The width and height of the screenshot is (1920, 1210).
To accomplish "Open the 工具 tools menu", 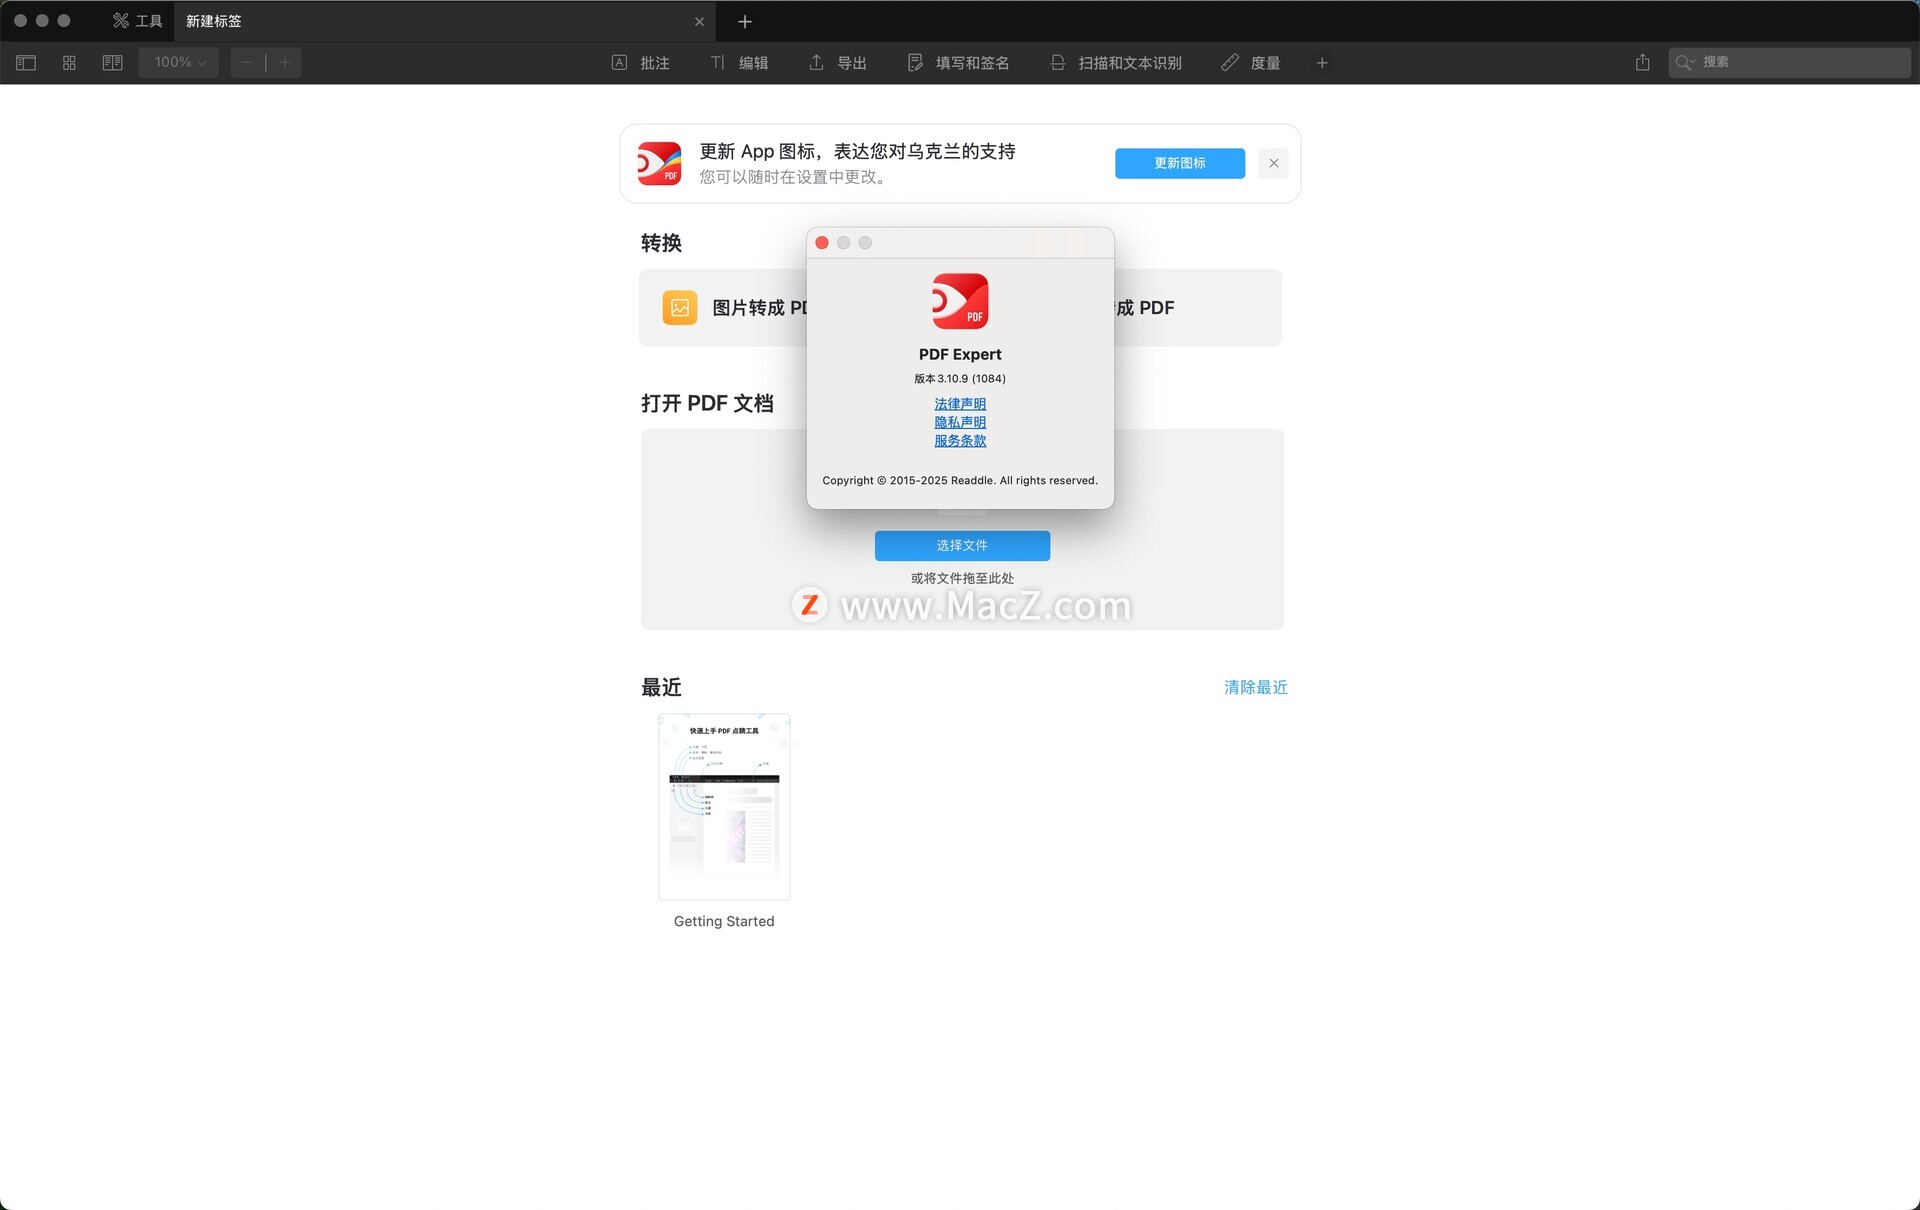I will pyautogui.click(x=137, y=21).
